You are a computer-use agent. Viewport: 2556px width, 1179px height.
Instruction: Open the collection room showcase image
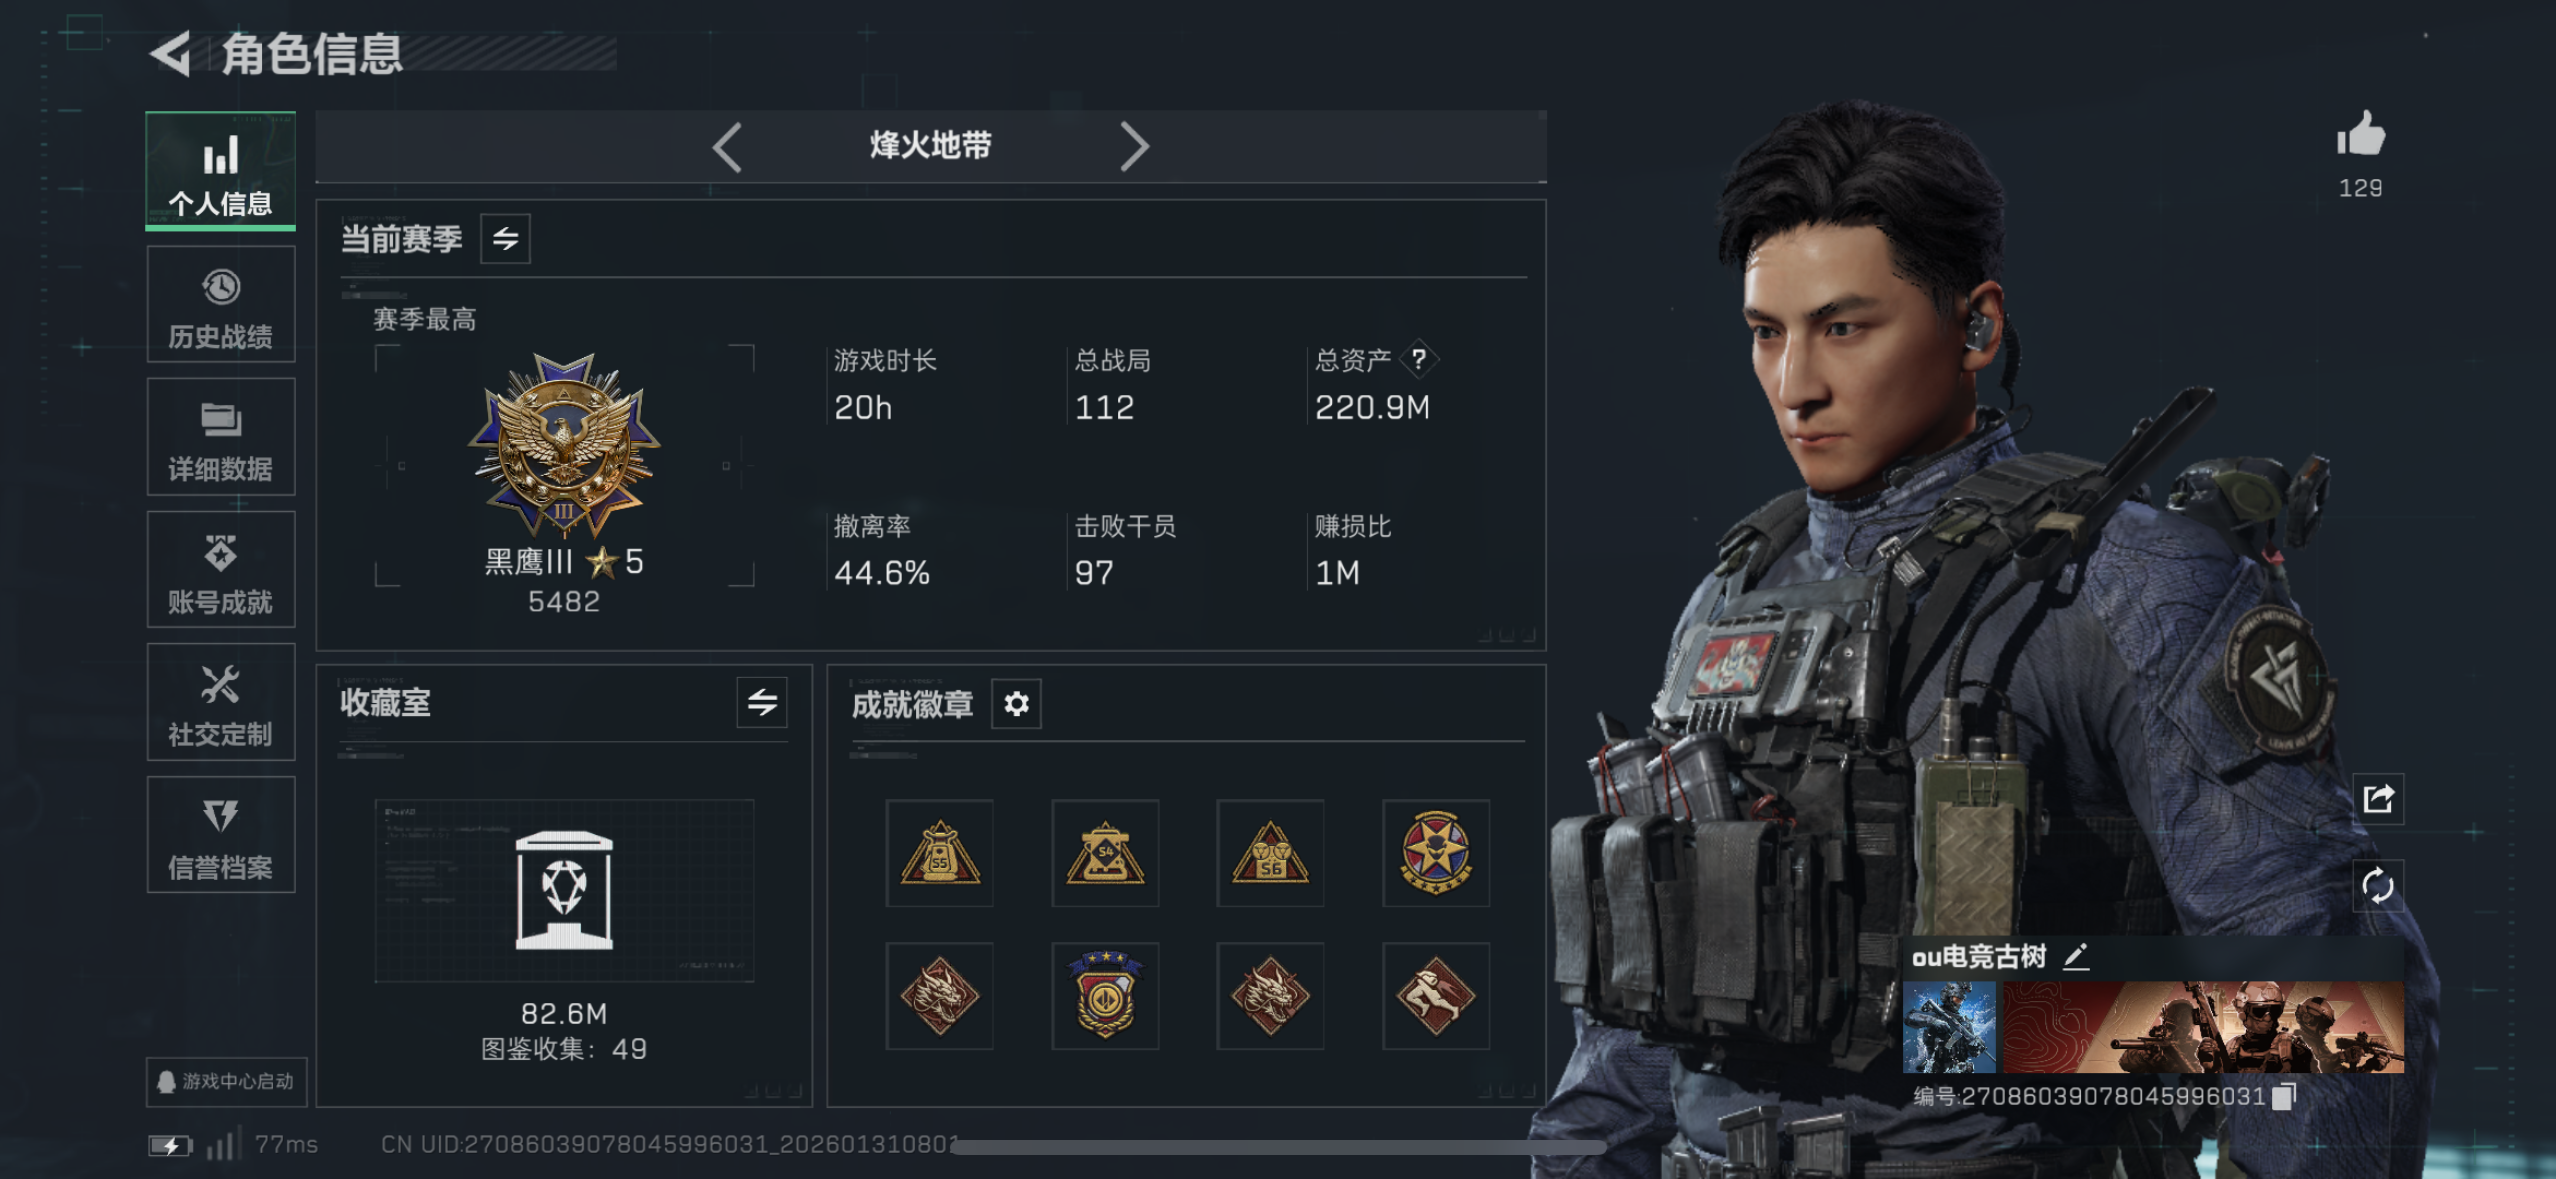pyautogui.click(x=564, y=890)
